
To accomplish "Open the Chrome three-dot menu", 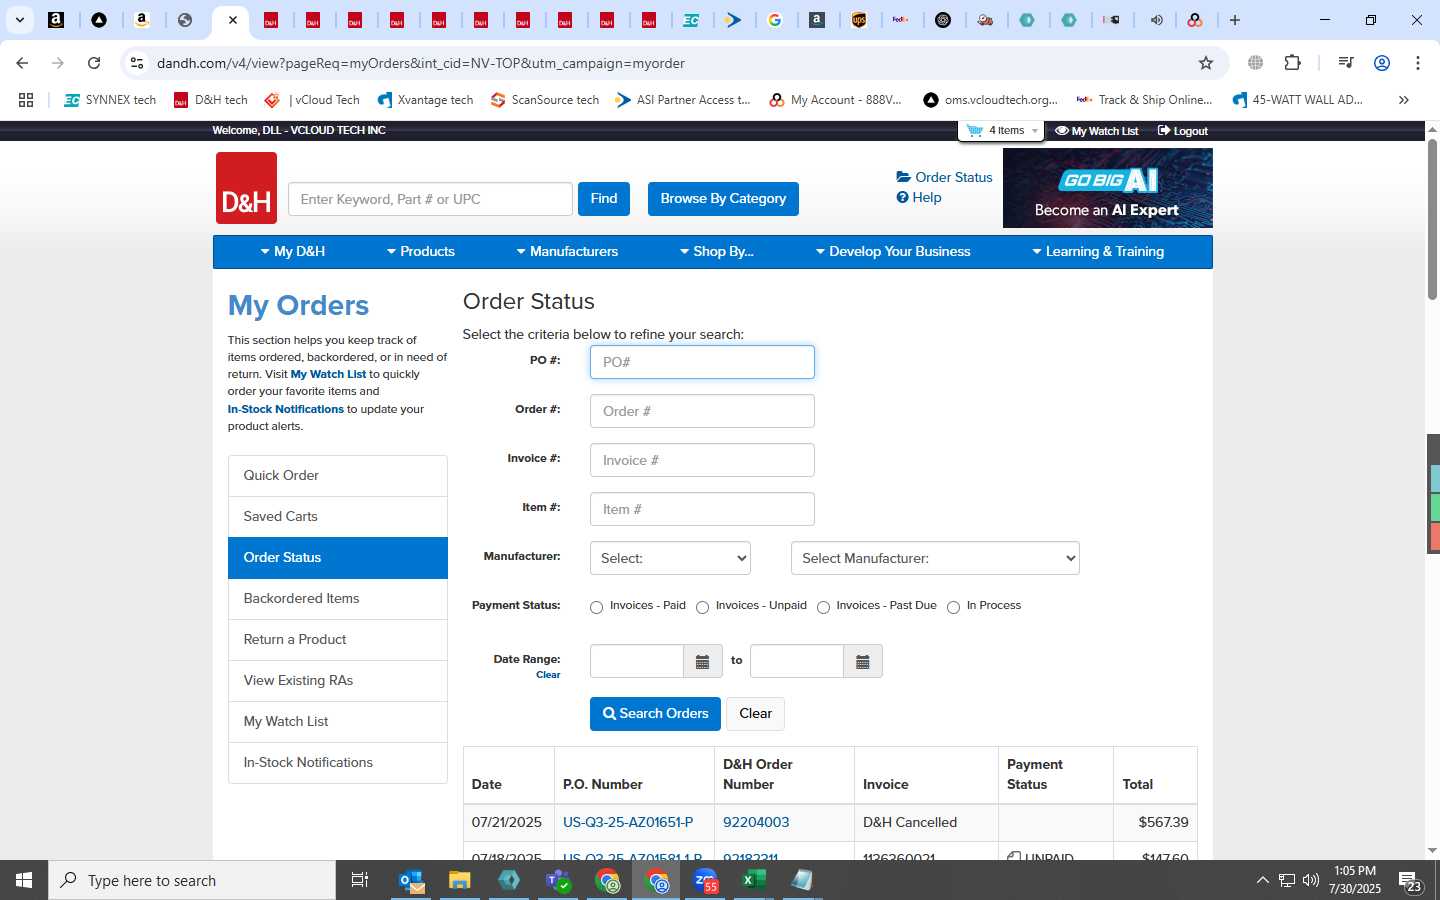I will point(1418,63).
